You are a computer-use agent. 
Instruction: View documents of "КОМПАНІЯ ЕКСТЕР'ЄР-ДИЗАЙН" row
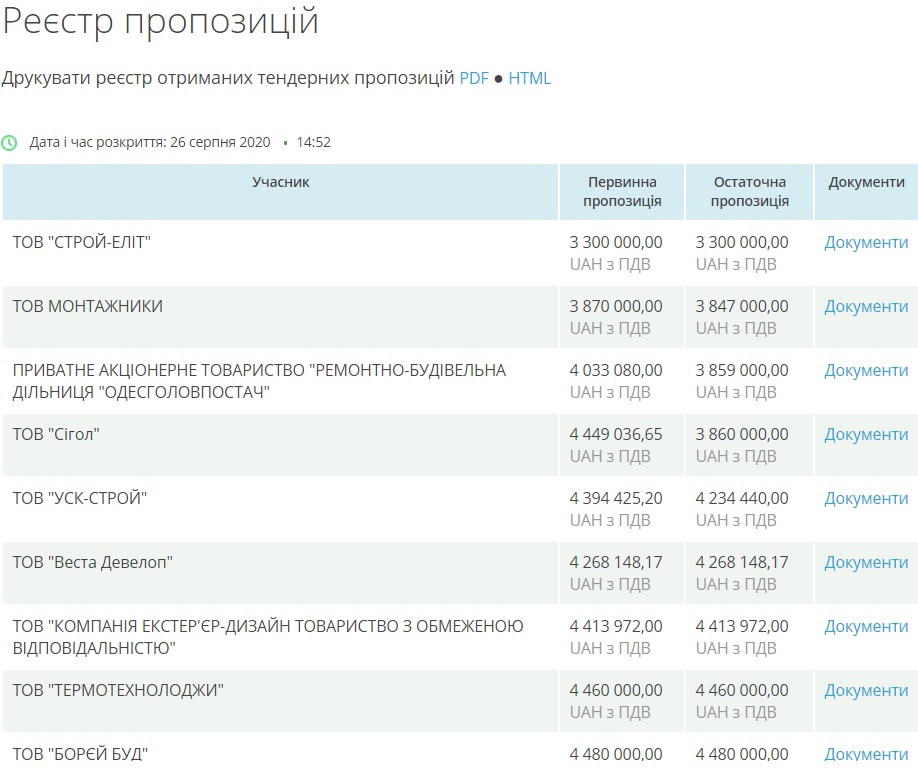coord(866,626)
